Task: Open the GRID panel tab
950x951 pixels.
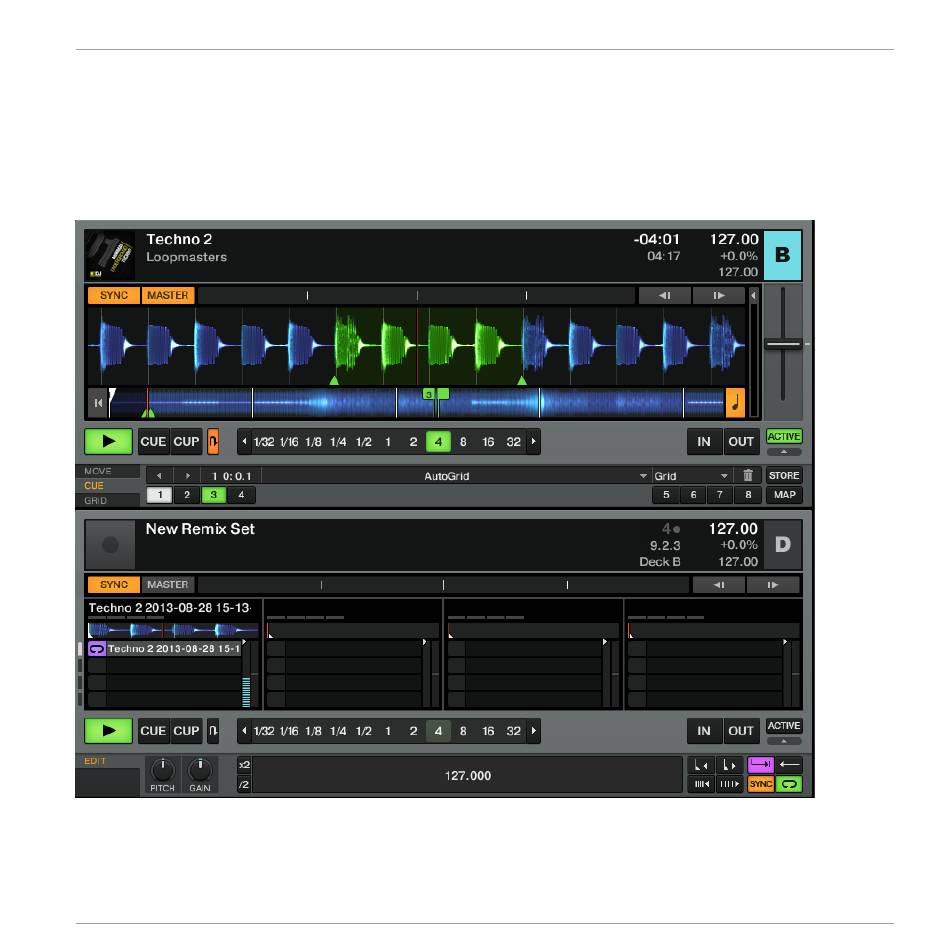Action: [x=108, y=500]
